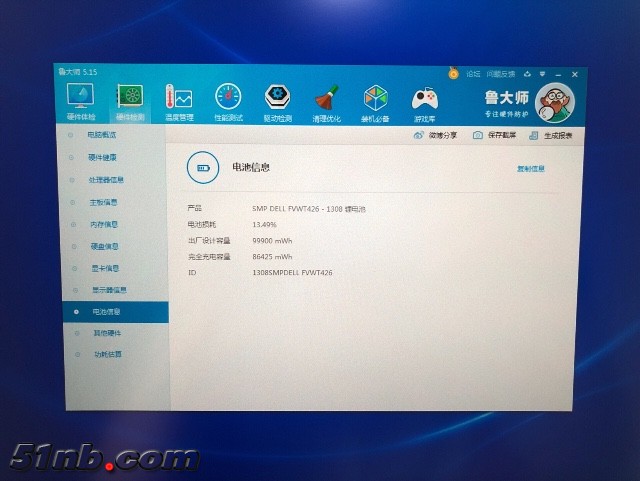
Task: Select 显示器信息 in sidebar
Action: click(x=109, y=290)
